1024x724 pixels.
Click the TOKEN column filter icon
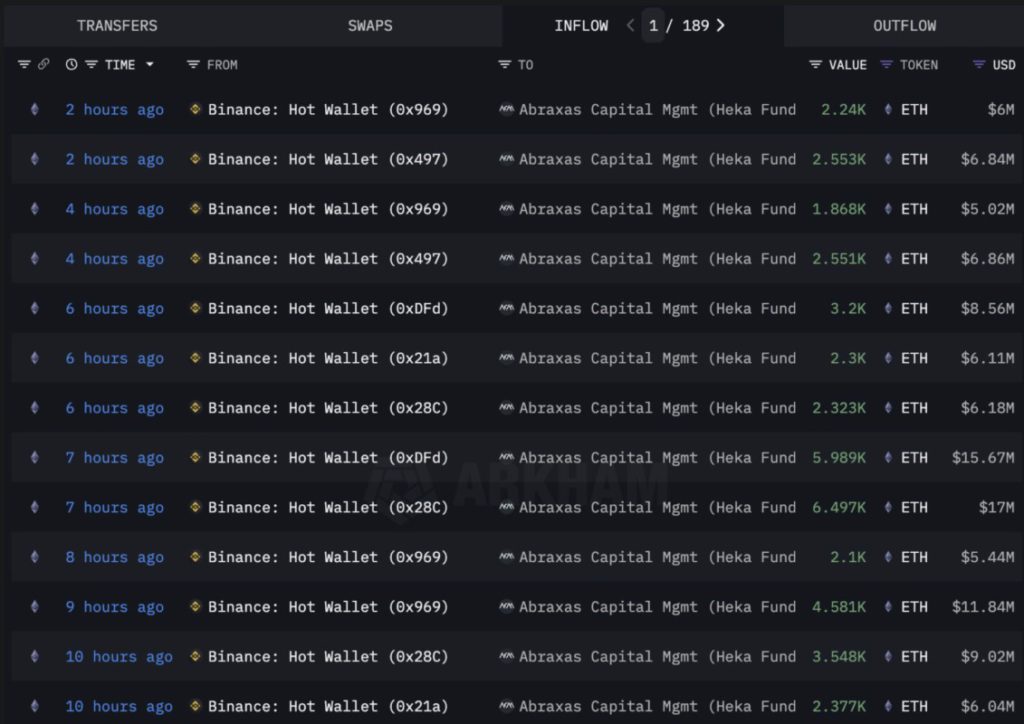tap(886, 65)
